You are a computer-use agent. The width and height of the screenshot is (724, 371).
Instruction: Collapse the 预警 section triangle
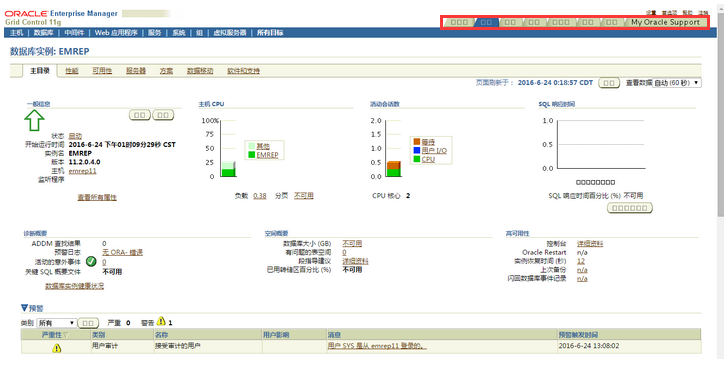[24, 308]
